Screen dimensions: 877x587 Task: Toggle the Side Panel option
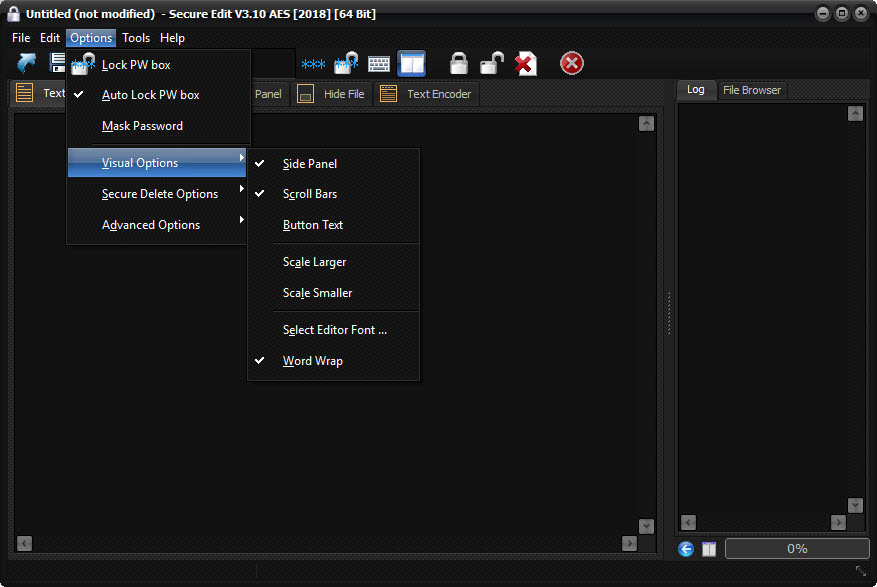click(333, 164)
